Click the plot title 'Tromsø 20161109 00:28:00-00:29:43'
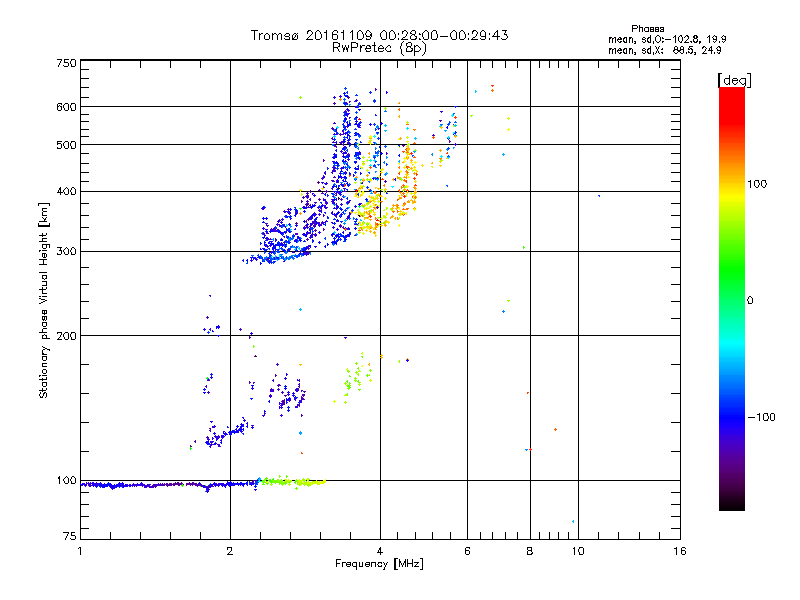 click(x=379, y=35)
